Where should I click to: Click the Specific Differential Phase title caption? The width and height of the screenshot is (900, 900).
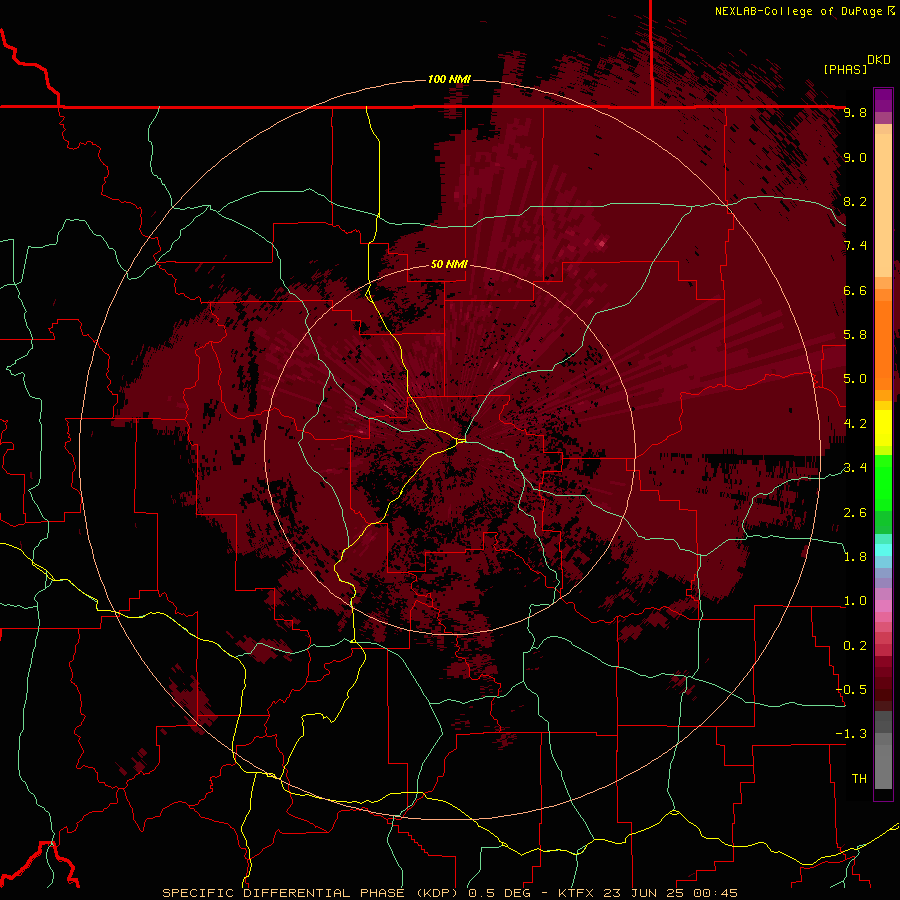coord(449,893)
